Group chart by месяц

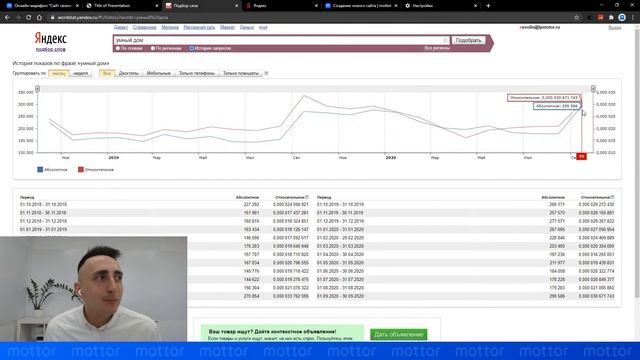coord(58,73)
